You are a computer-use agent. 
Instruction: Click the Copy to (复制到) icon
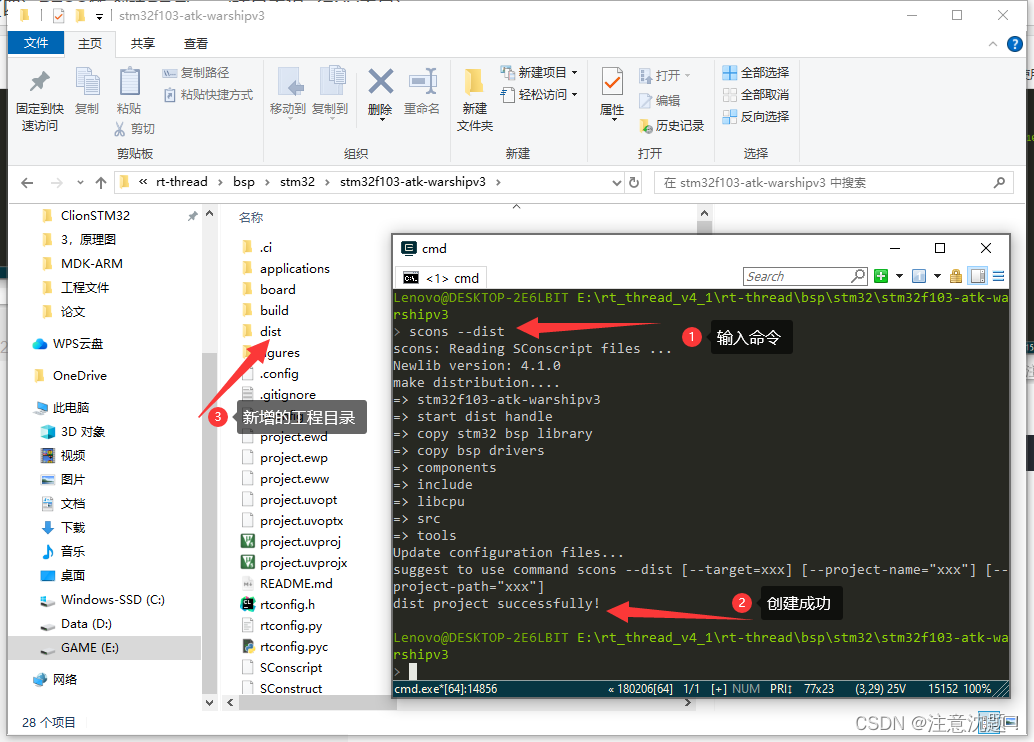(331, 82)
